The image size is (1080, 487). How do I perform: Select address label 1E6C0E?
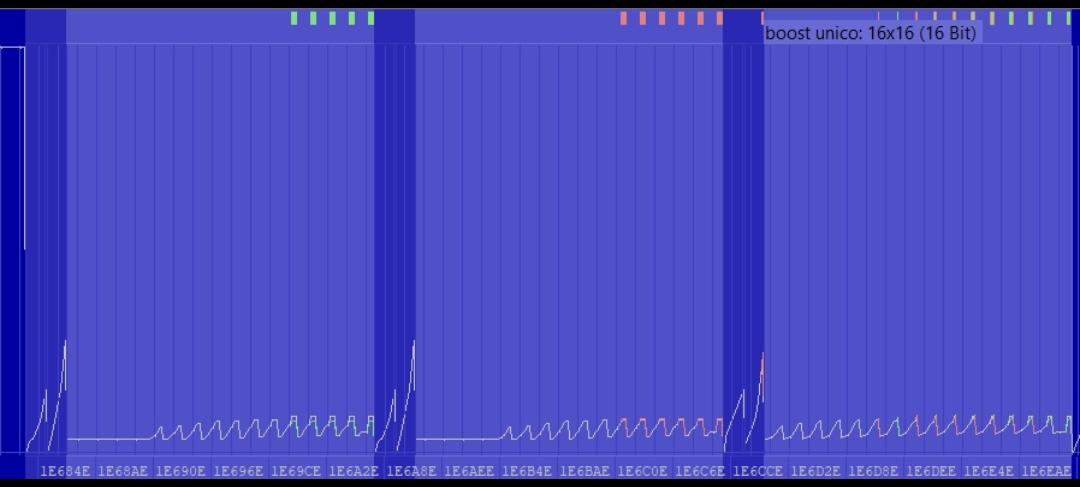(x=643, y=471)
